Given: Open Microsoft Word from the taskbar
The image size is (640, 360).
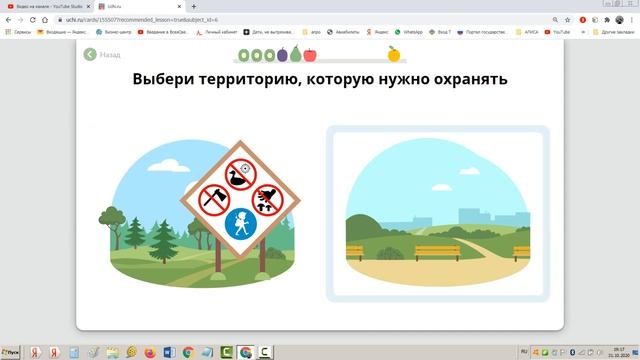Looking at the screenshot, I should pos(169,352).
